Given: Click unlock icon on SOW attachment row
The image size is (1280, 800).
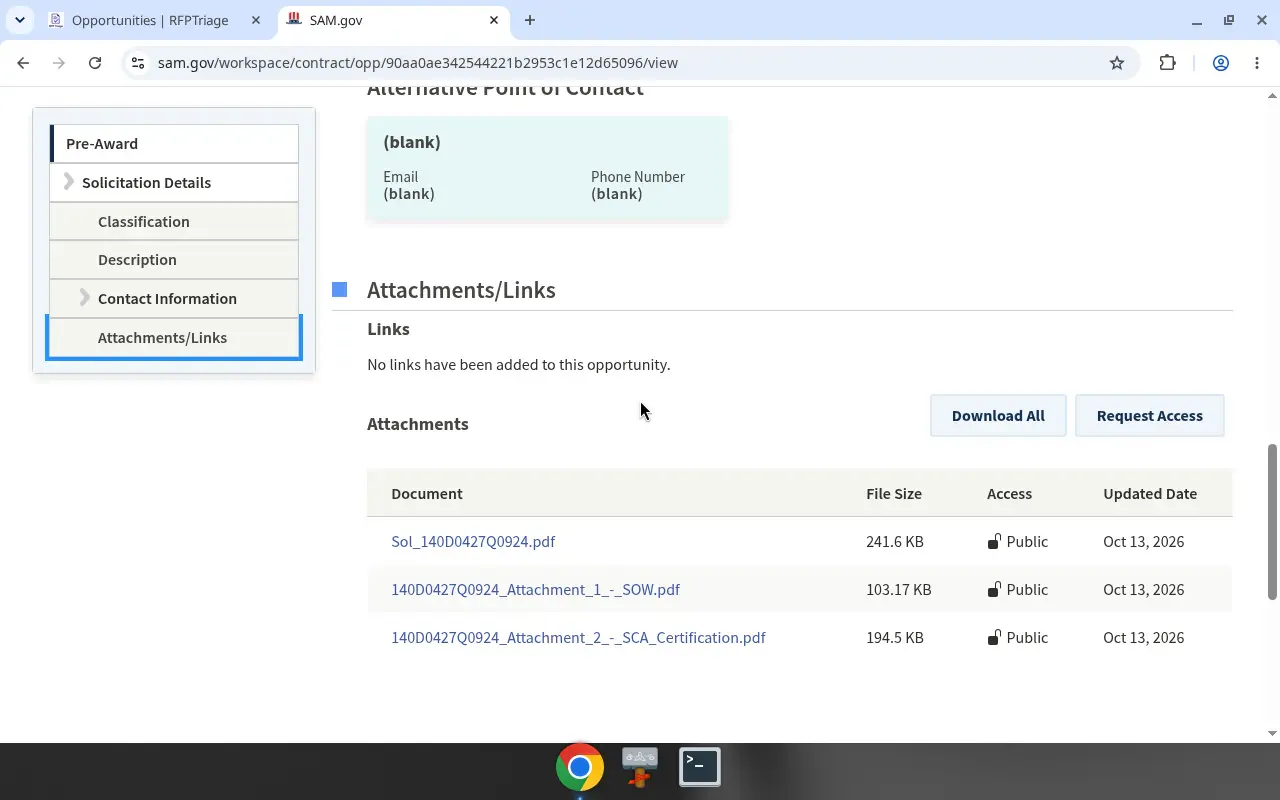Looking at the screenshot, I should tap(994, 589).
